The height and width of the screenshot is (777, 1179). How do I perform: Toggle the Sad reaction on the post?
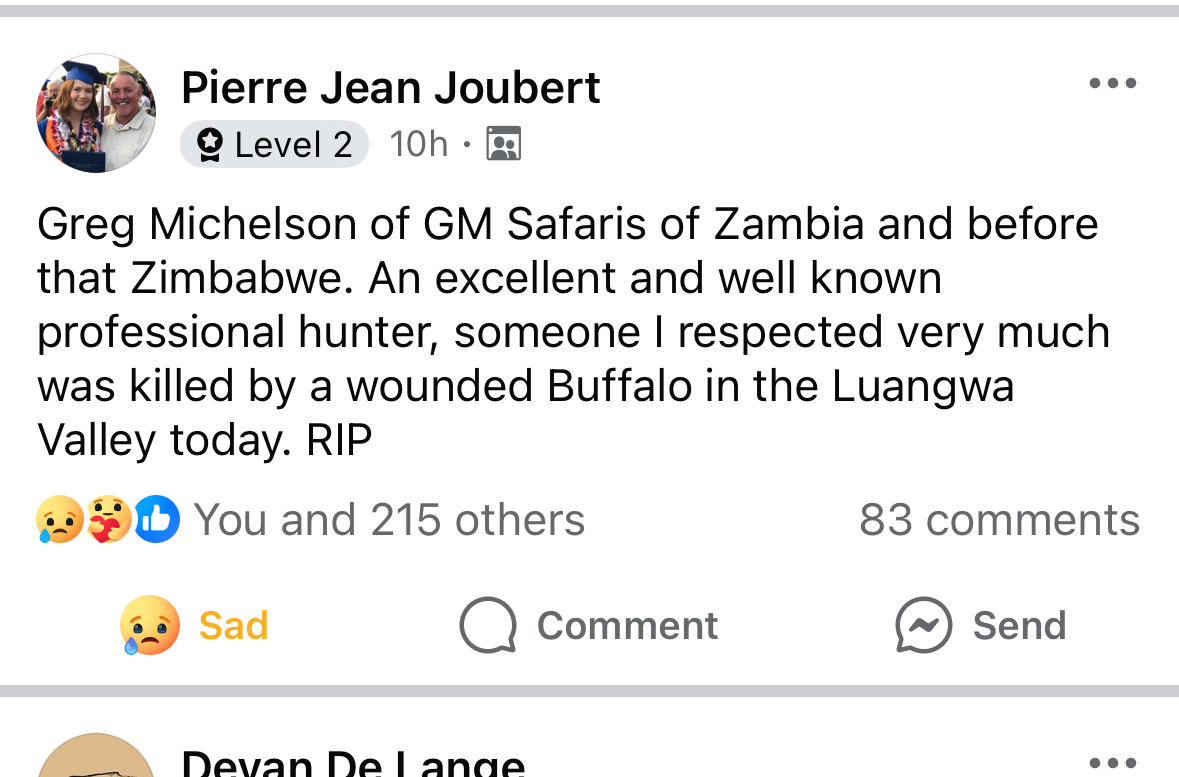(x=196, y=626)
